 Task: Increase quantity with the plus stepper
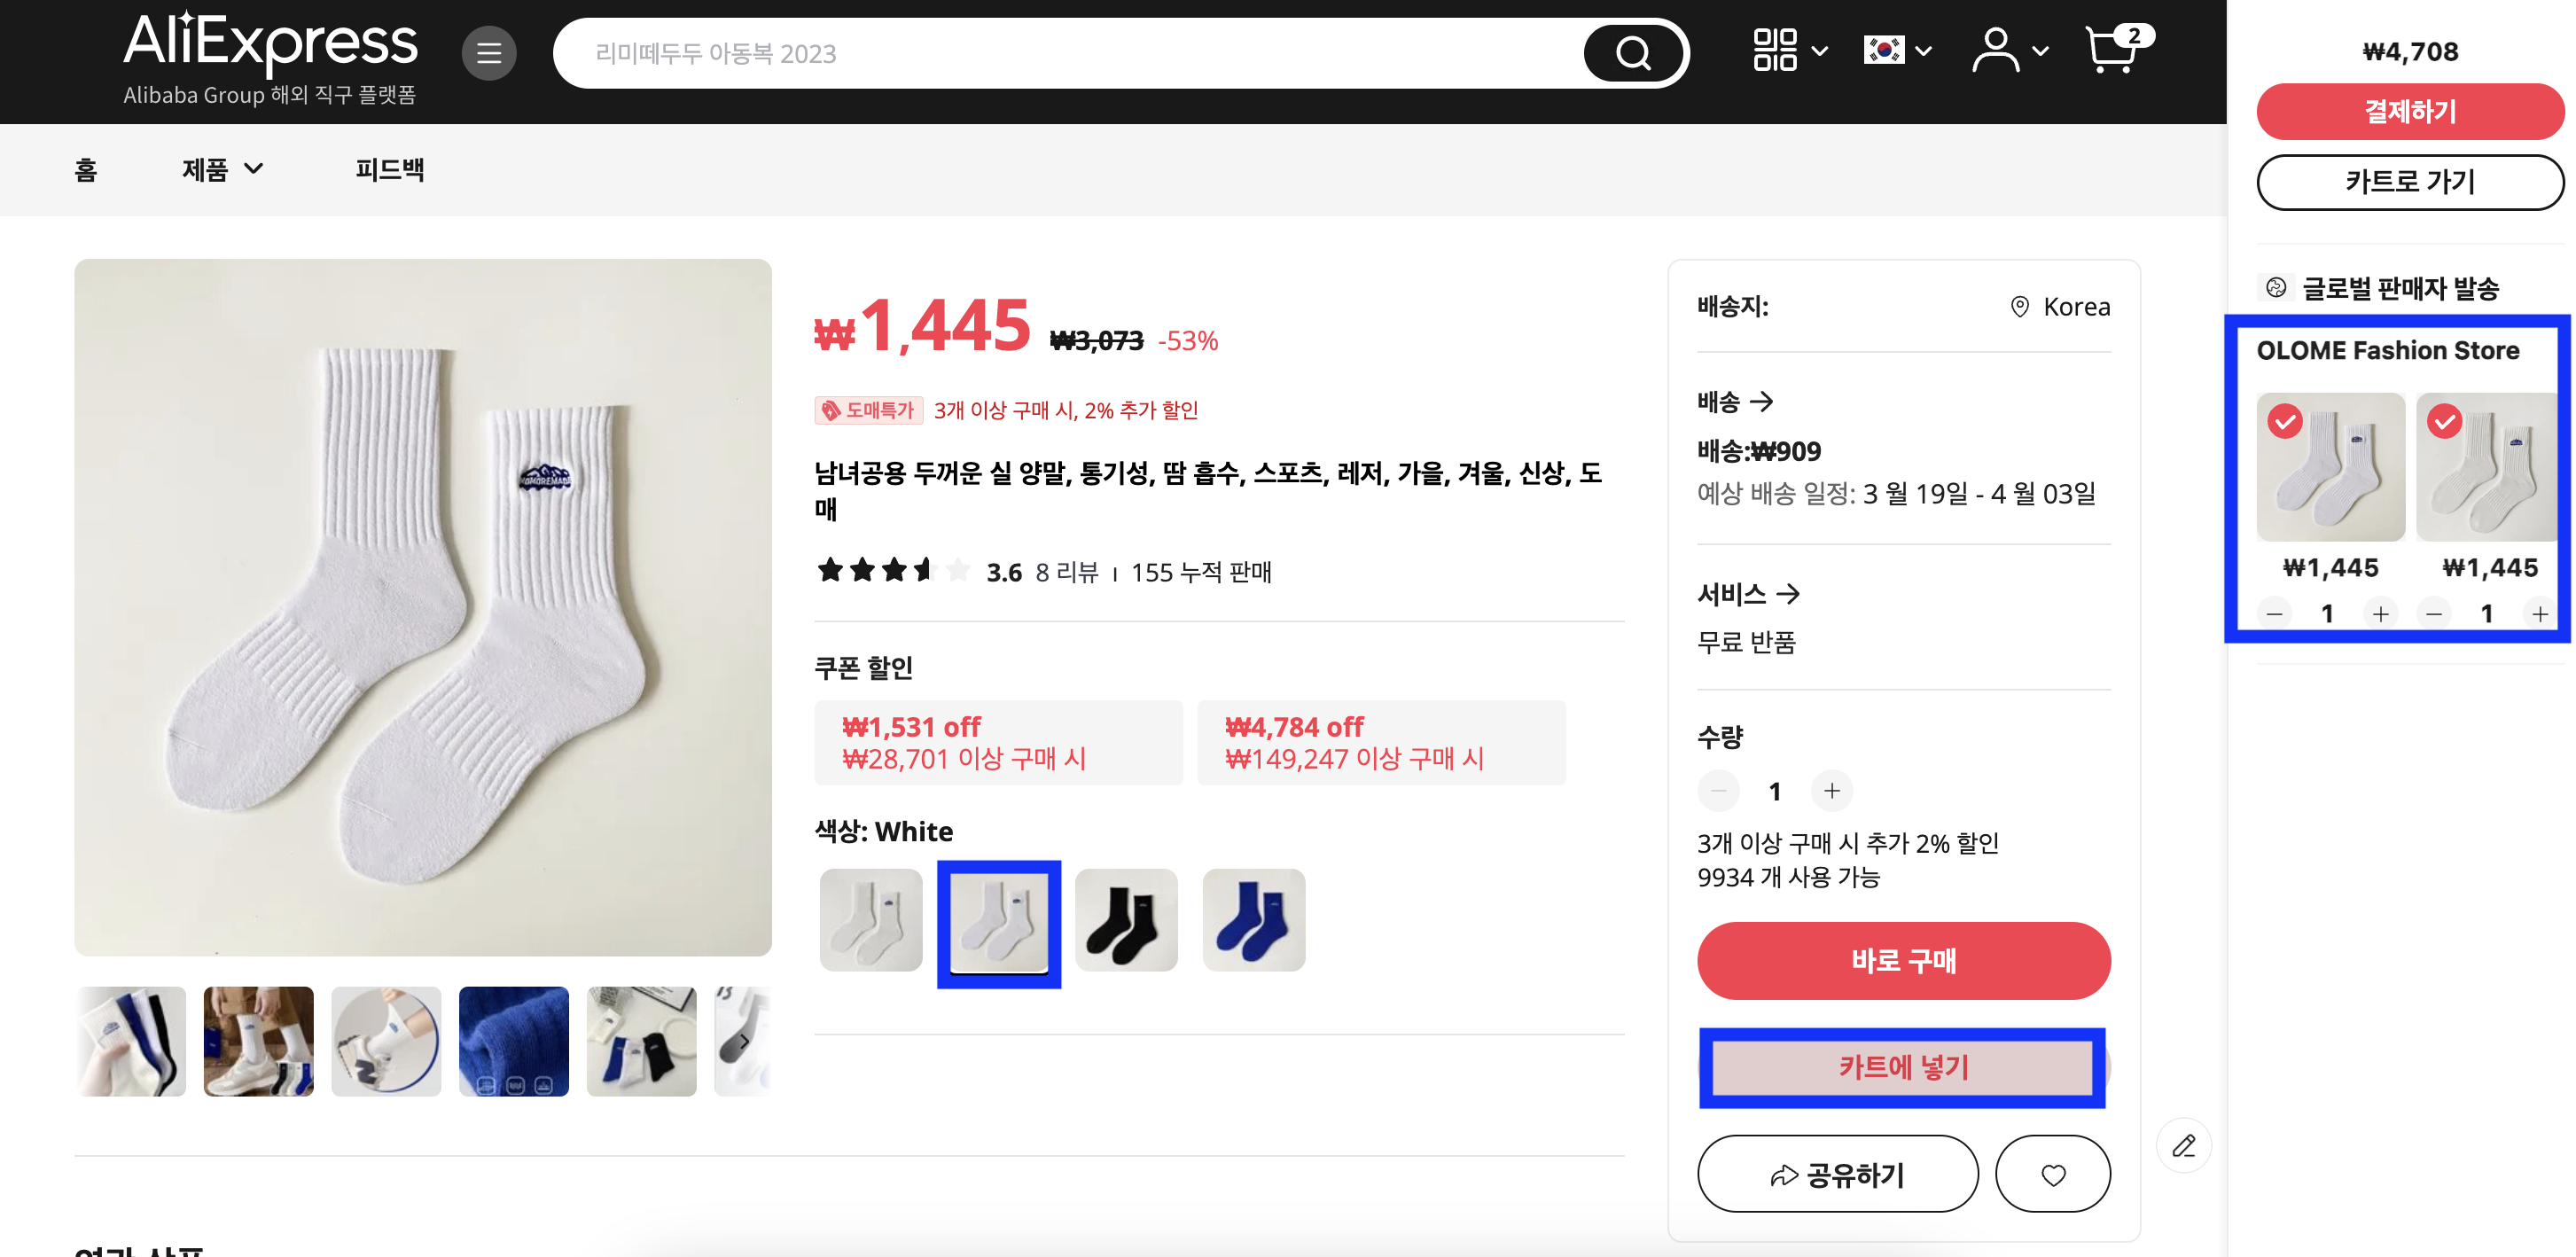[x=1831, y=790]
